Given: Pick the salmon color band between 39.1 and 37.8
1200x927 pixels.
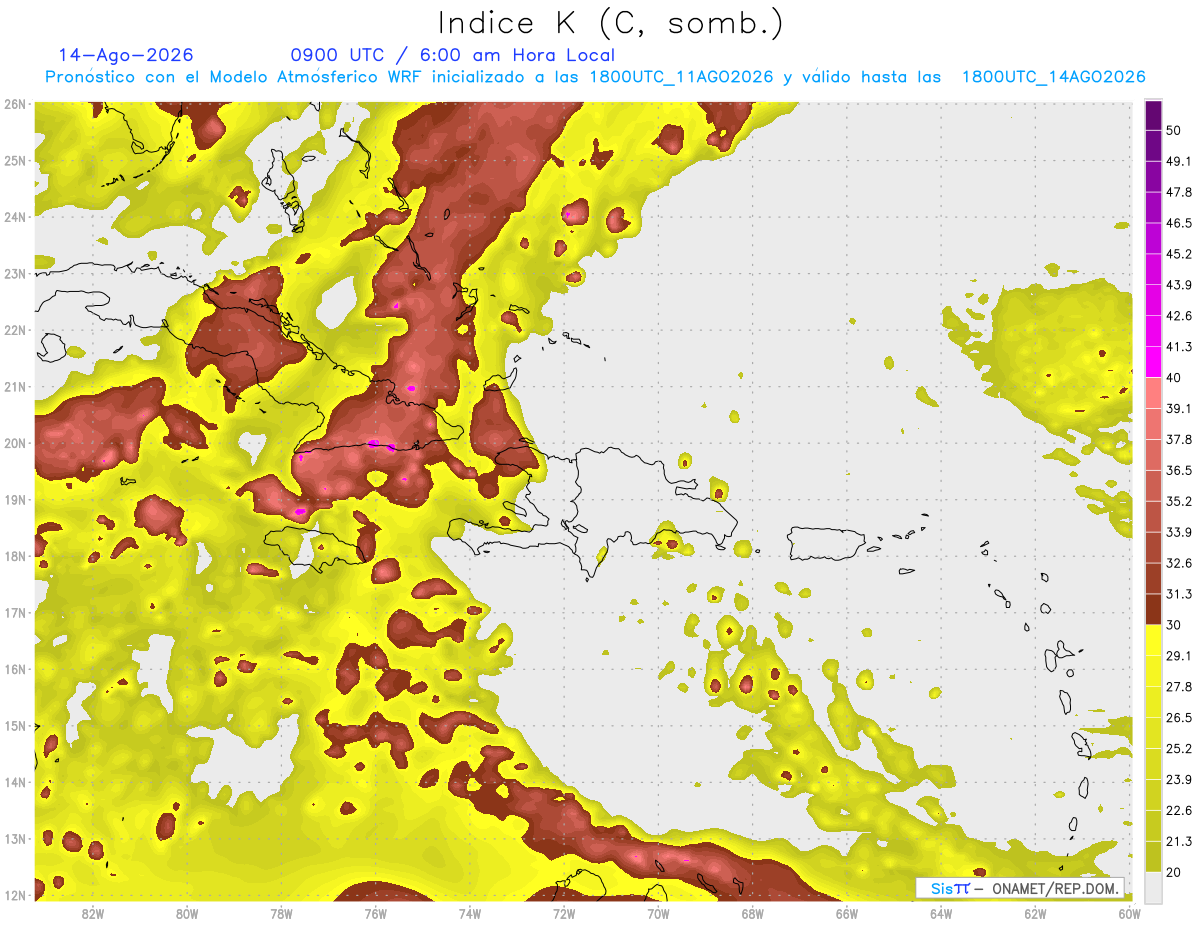Looking at the screenshot, I should tap(1153, 424).
